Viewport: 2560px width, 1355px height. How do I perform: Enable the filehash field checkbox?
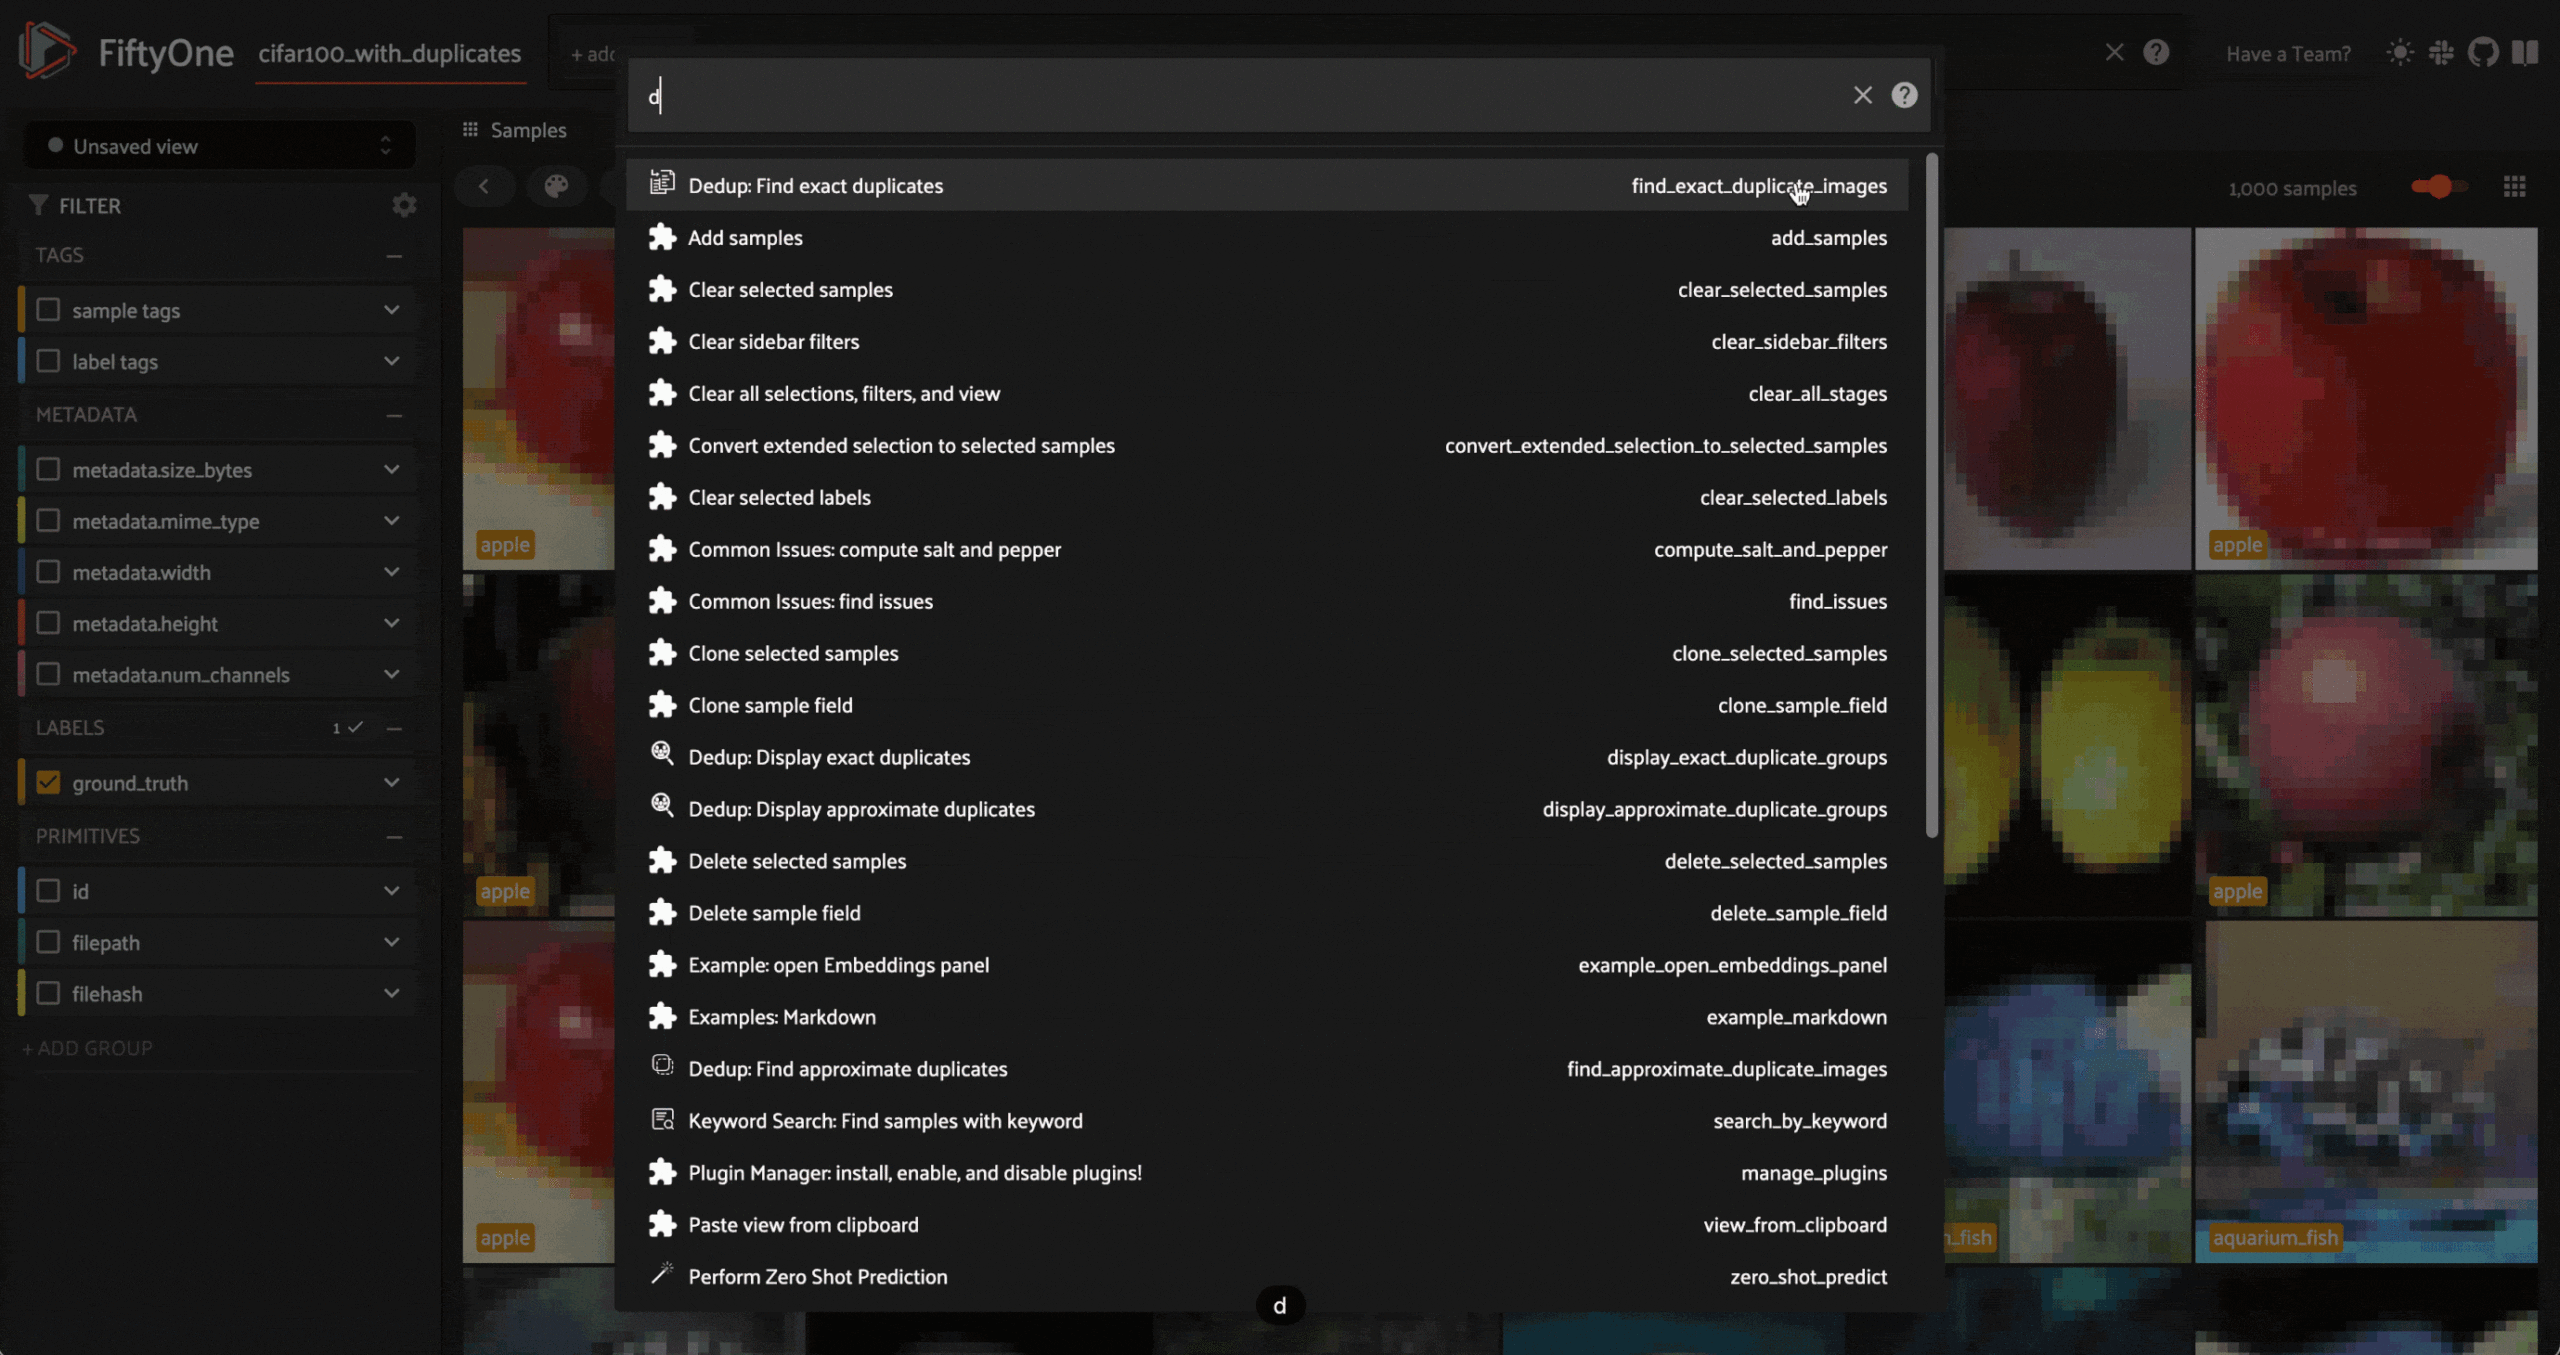pyautogui.click(x=48, y=993)
